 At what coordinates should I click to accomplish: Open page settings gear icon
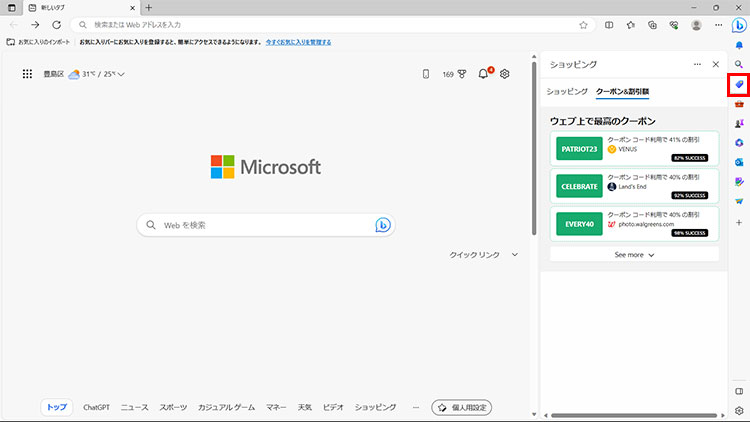tap(505, 74)
